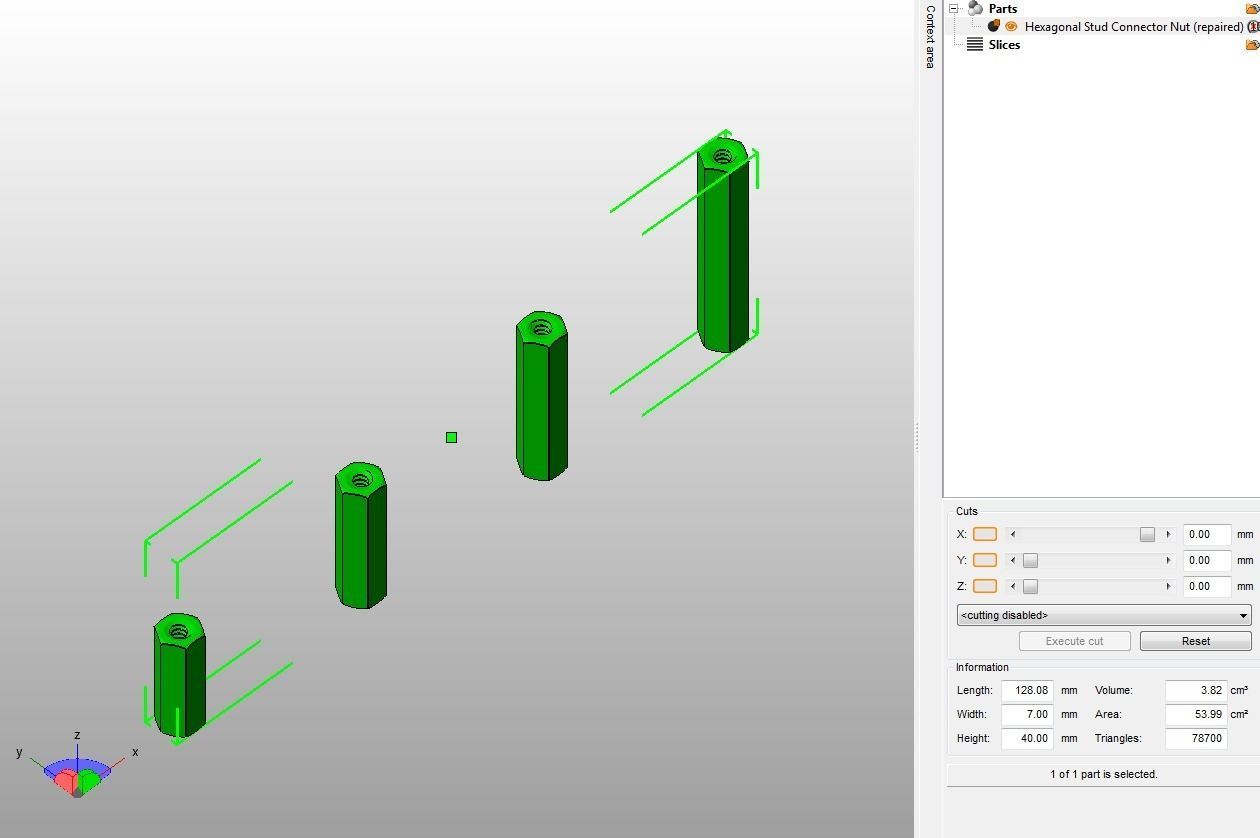The height and width of the screenshot is (838, 1260).
Task: Click the Area value 53.99
Action: pyautogui.click(x=1196, y=714)
